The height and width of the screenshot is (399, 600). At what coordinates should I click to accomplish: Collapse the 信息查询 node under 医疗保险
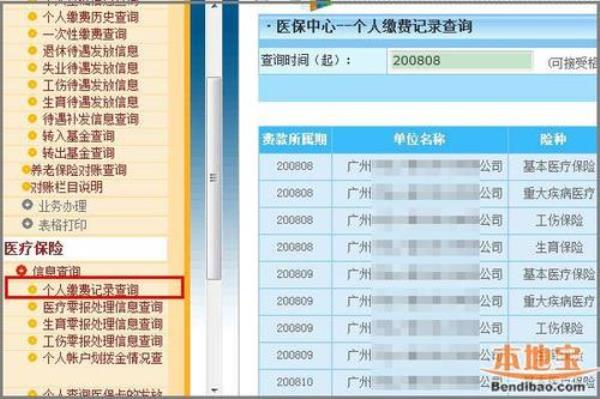pyautogui.click(x=21, y=270)
